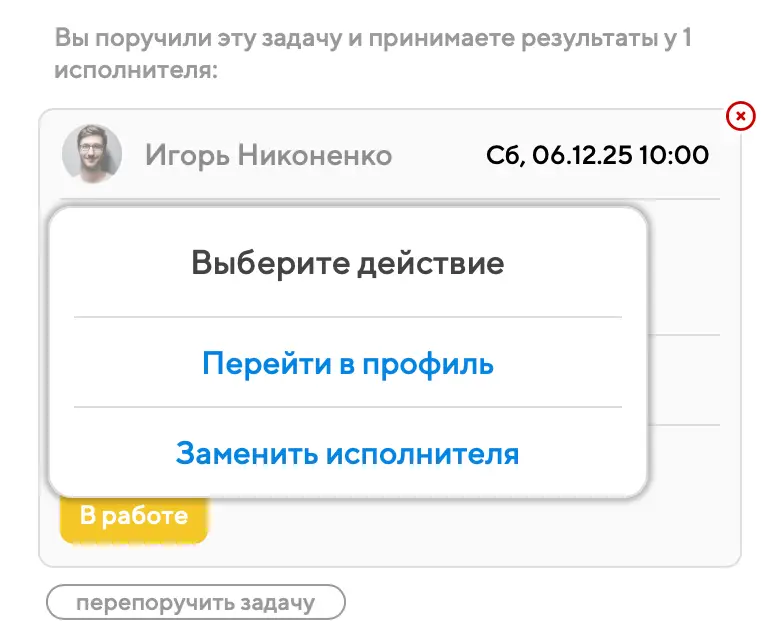Viewport: 784px width, 644px height.
Task: Click the "Выберите действие" popup title
Action: point(348,264)
